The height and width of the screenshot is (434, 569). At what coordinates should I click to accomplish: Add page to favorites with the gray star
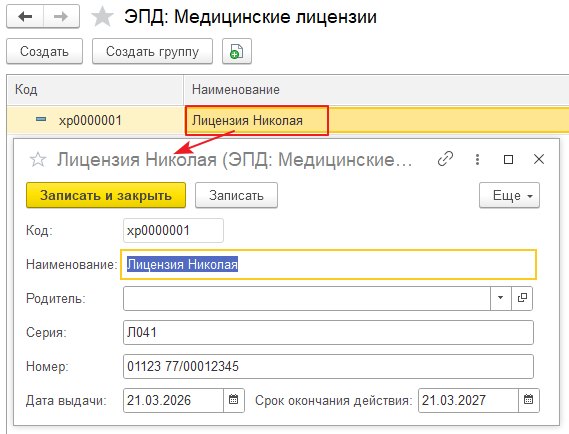tap(102, 17)
